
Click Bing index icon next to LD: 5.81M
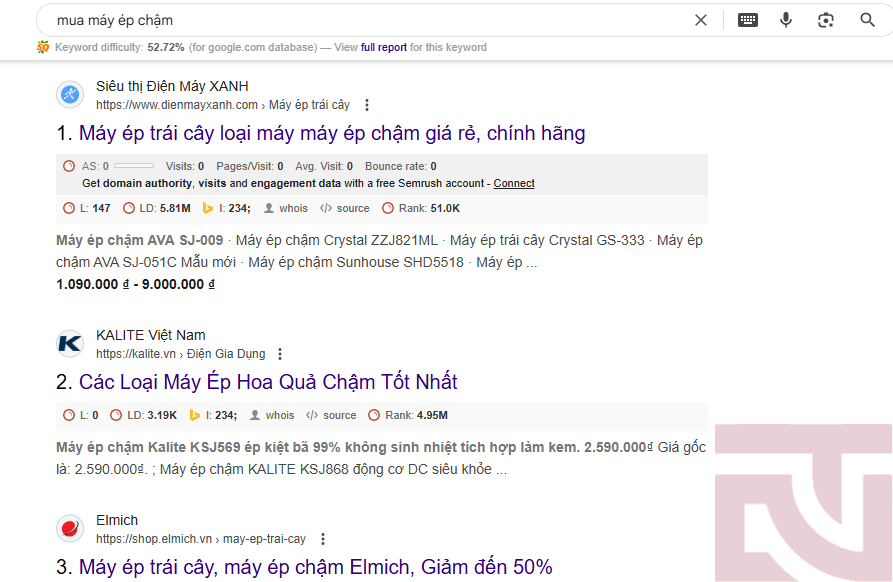[208, 208]
